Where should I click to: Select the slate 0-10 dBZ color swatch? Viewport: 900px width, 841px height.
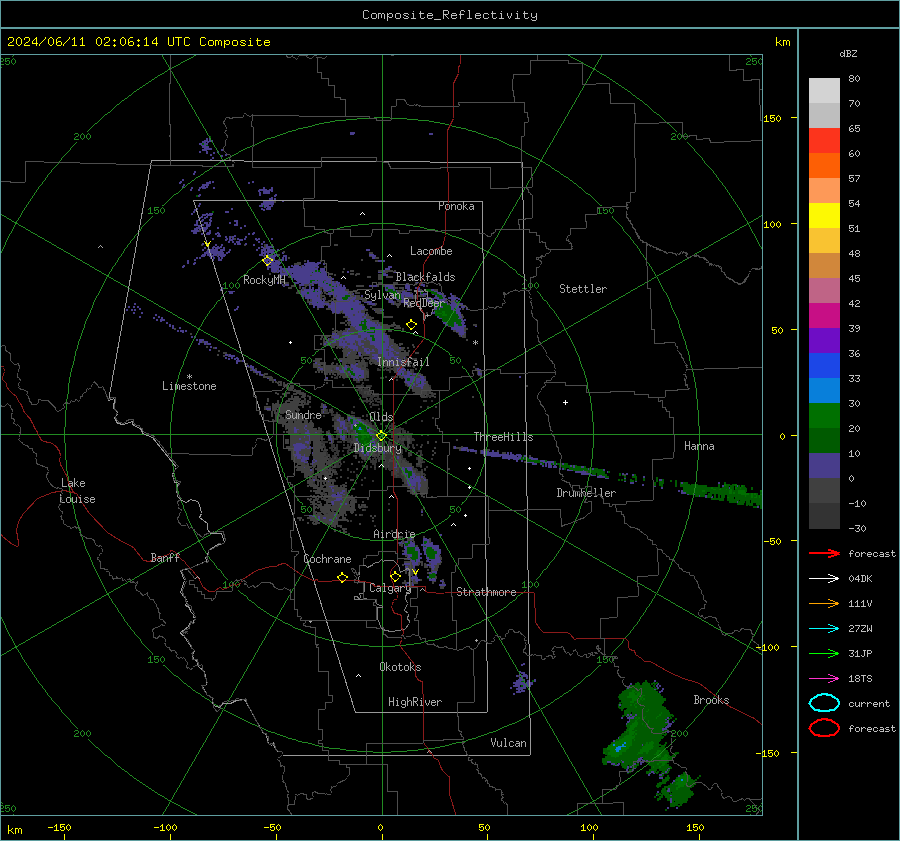point(824,466)
